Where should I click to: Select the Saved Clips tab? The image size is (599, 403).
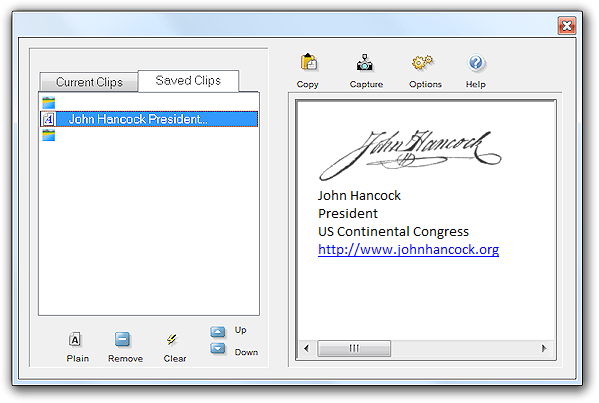[x=188, y=81]
